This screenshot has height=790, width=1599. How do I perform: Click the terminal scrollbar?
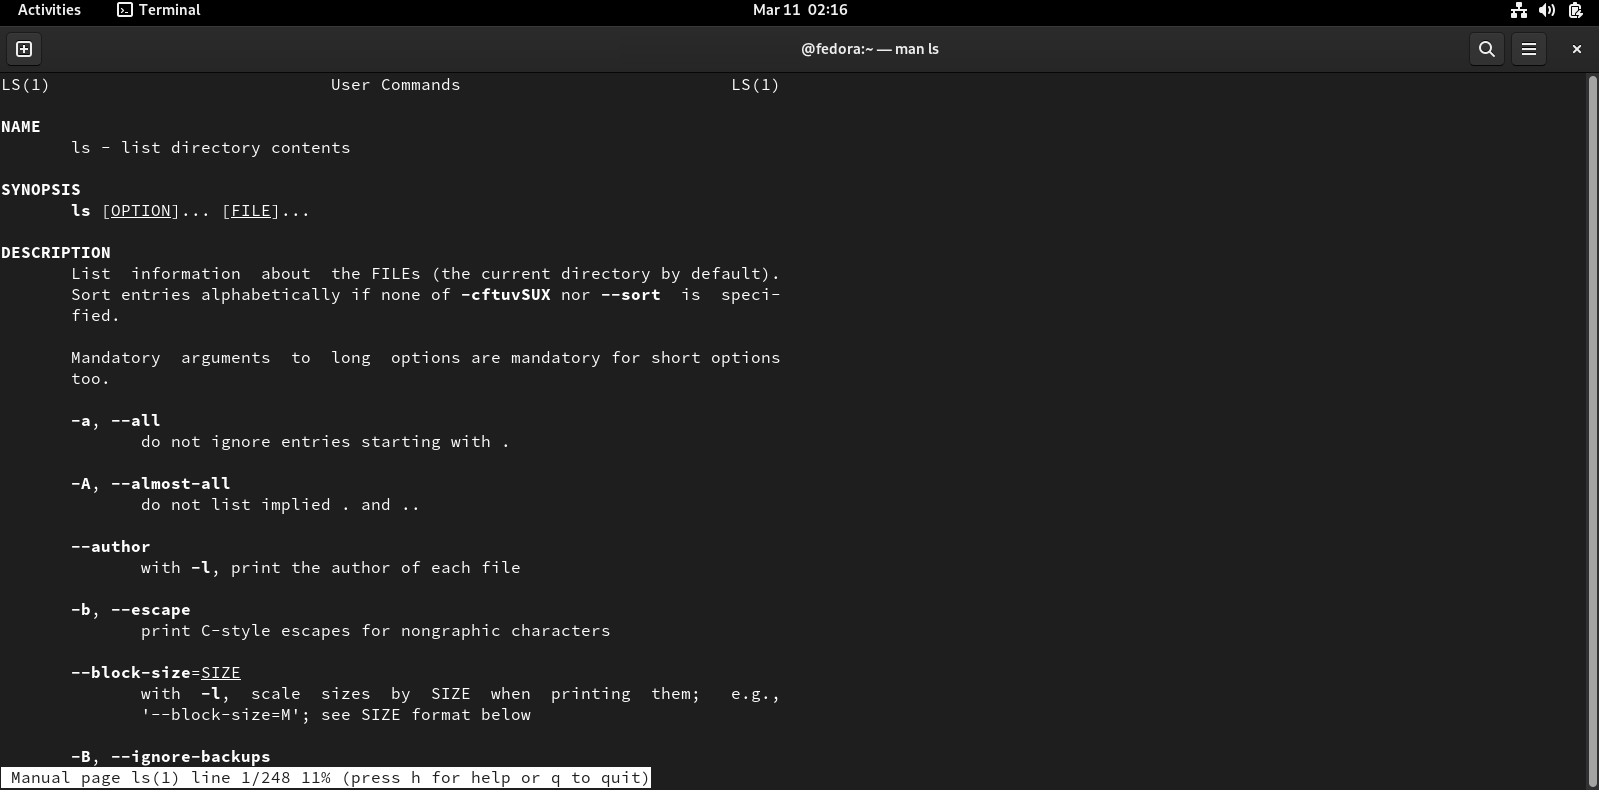point(1592,430)
